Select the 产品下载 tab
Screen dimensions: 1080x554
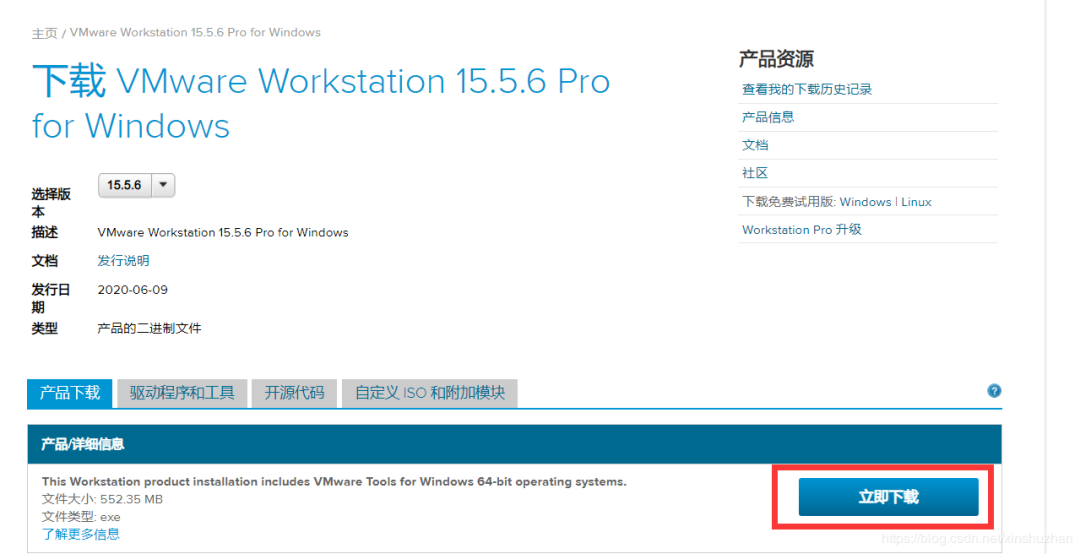[x=70, y=393]
